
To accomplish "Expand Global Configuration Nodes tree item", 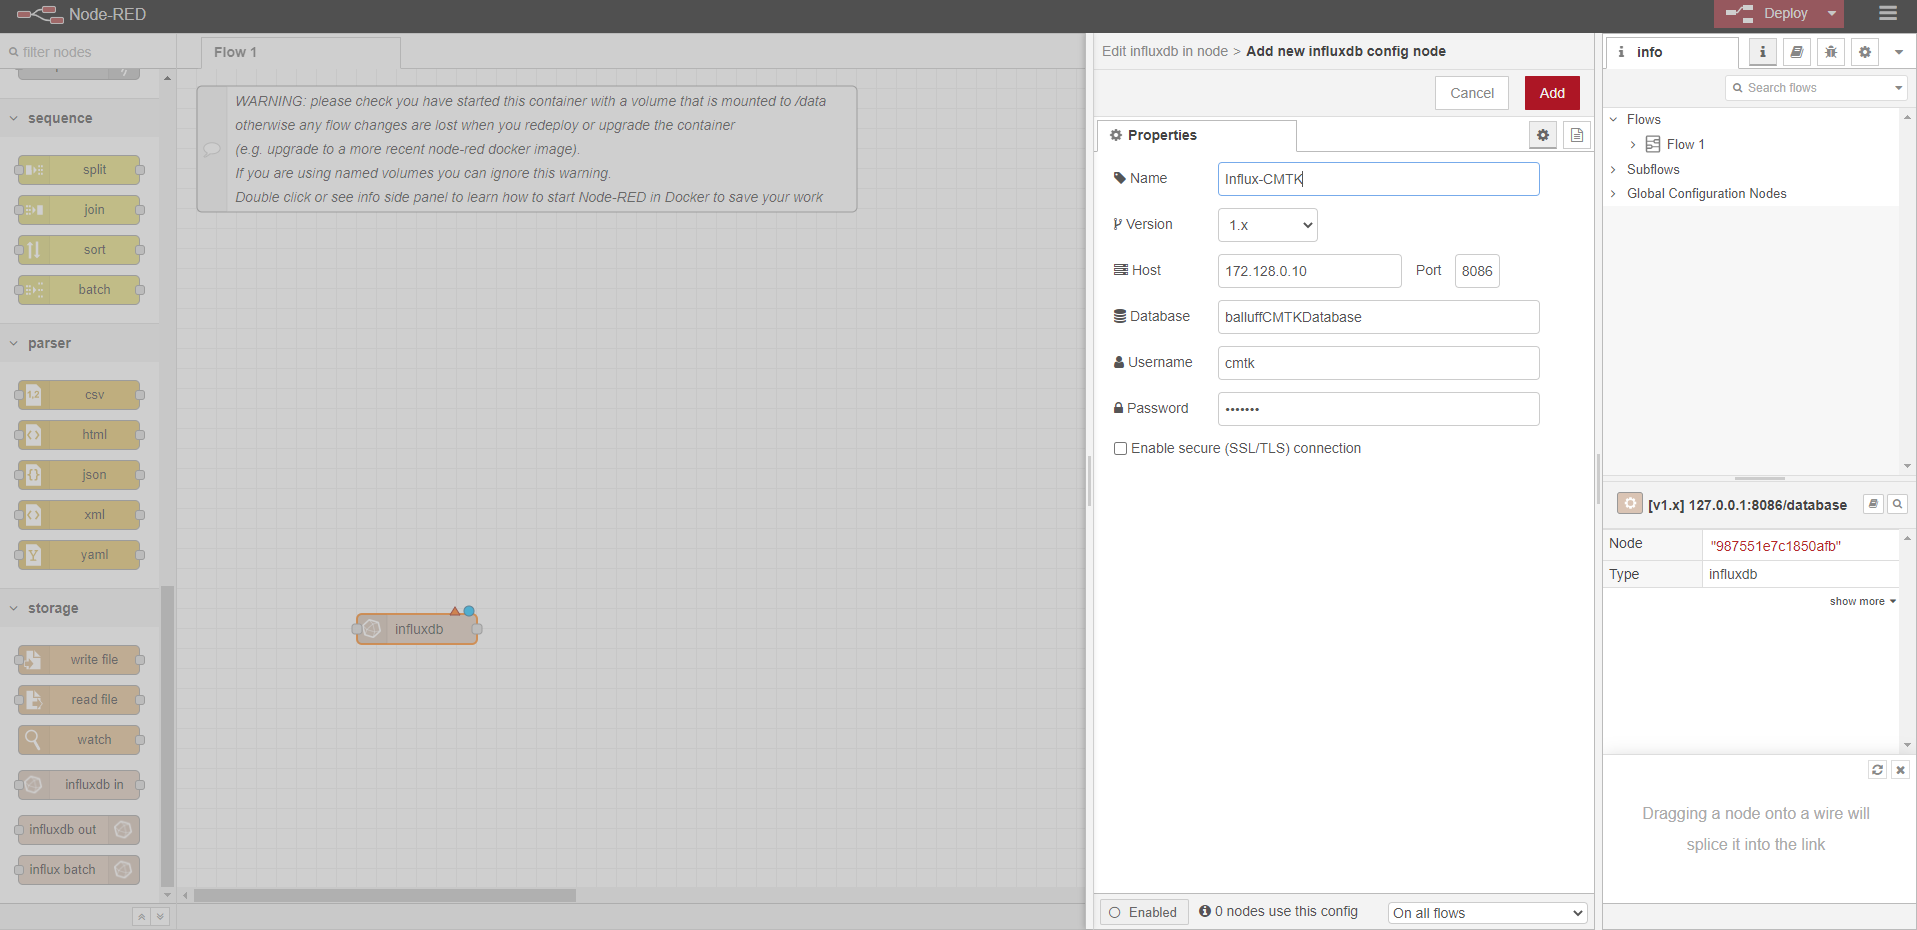I will (1614, 194).
